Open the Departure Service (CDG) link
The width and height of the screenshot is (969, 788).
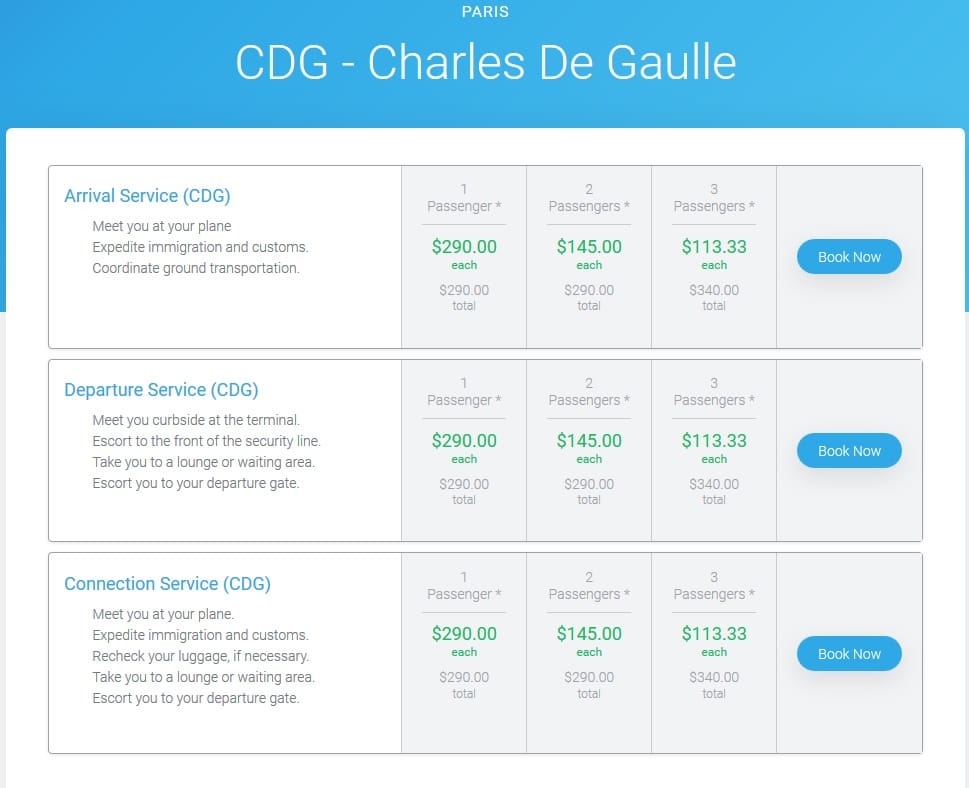[161, 390]
